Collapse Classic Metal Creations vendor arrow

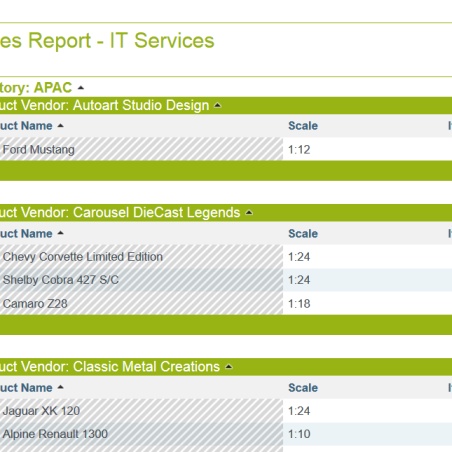tap(229, 367)
